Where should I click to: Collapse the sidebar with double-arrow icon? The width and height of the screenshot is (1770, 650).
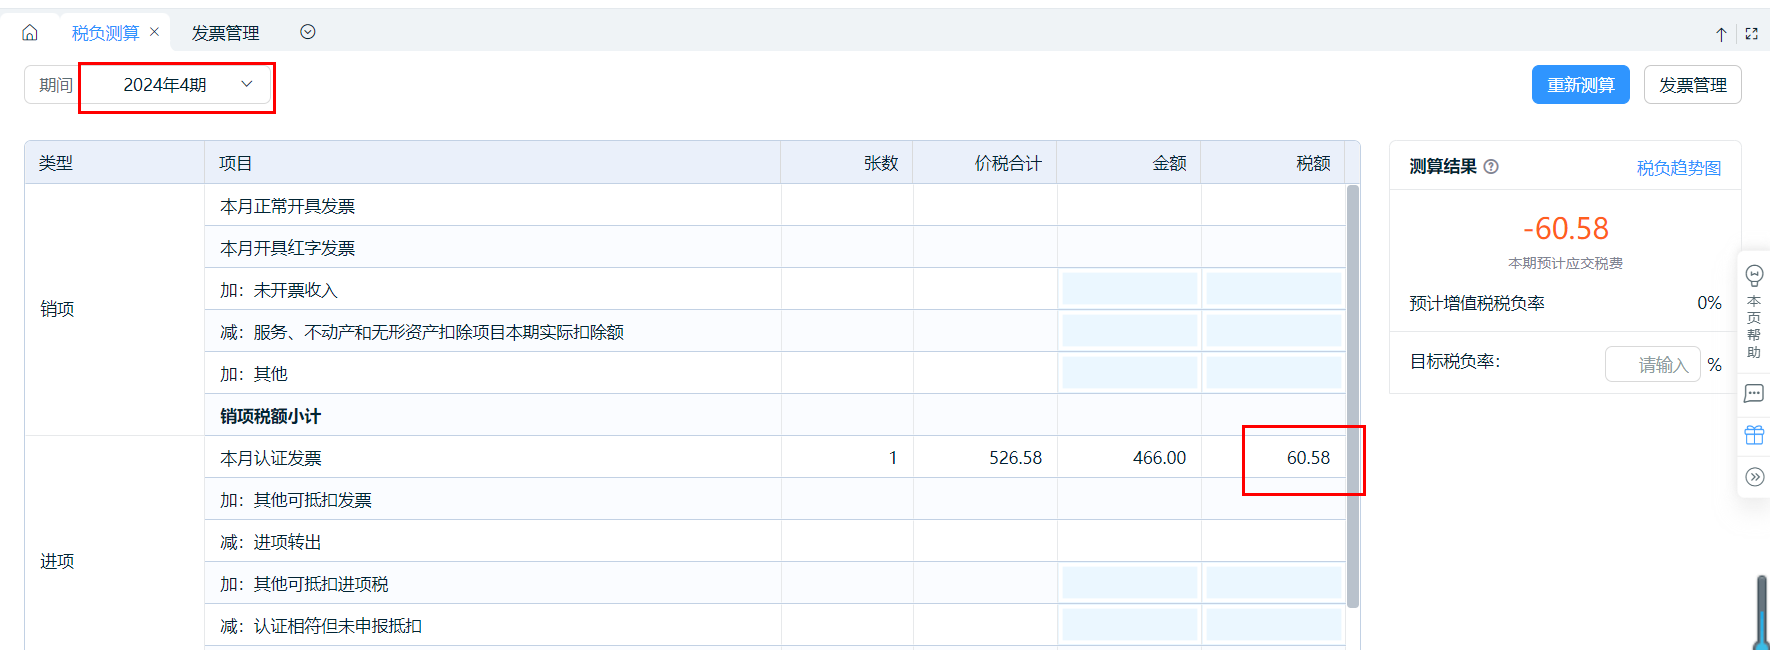[x=1754, y=477]
